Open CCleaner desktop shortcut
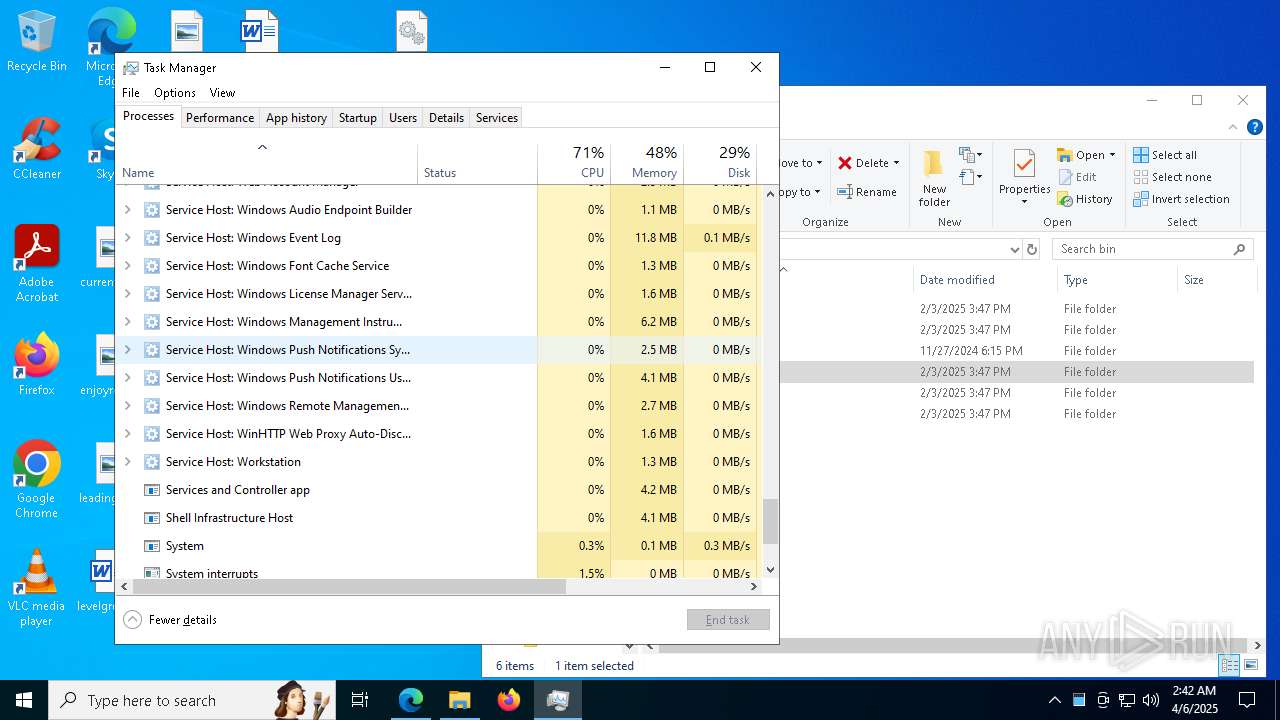Screen dimensions: 1280x720 (37, 150)
